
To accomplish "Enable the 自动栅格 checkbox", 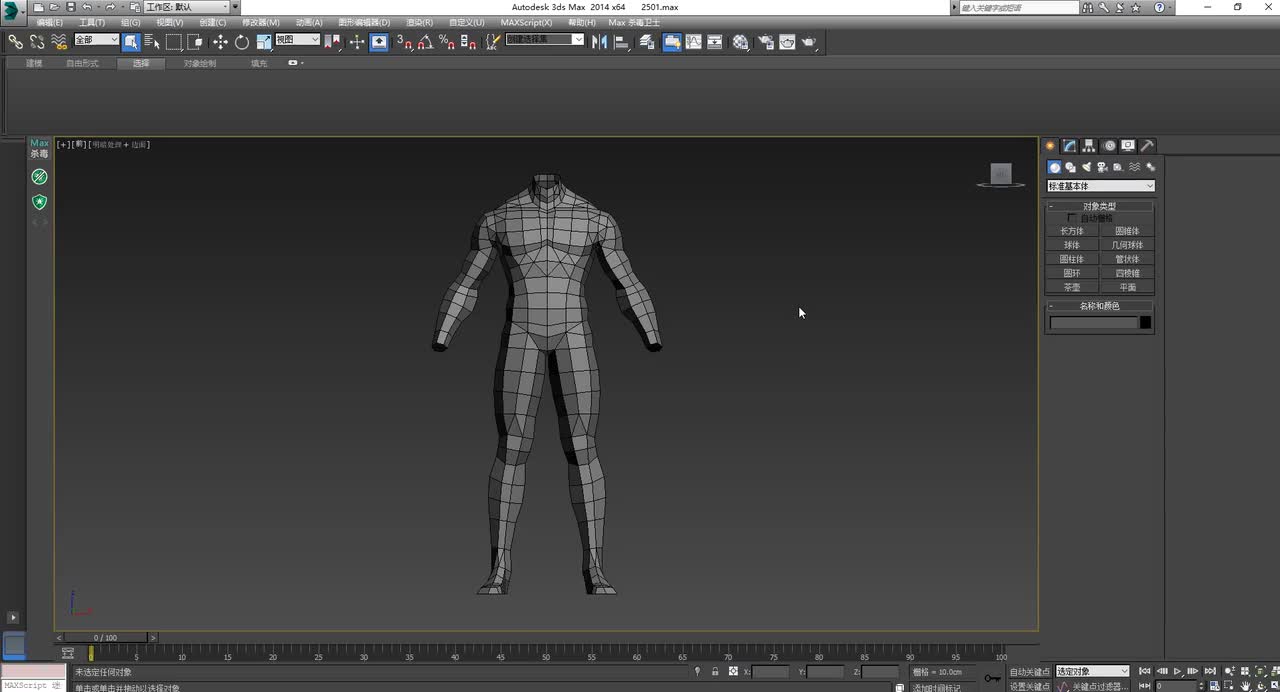I will pos(1073,218).
